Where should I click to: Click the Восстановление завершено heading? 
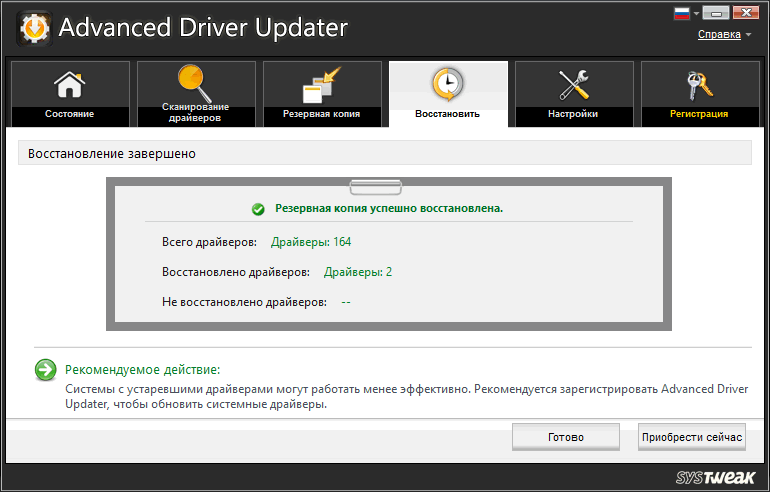pyautogui.click(x=111, y=154)
